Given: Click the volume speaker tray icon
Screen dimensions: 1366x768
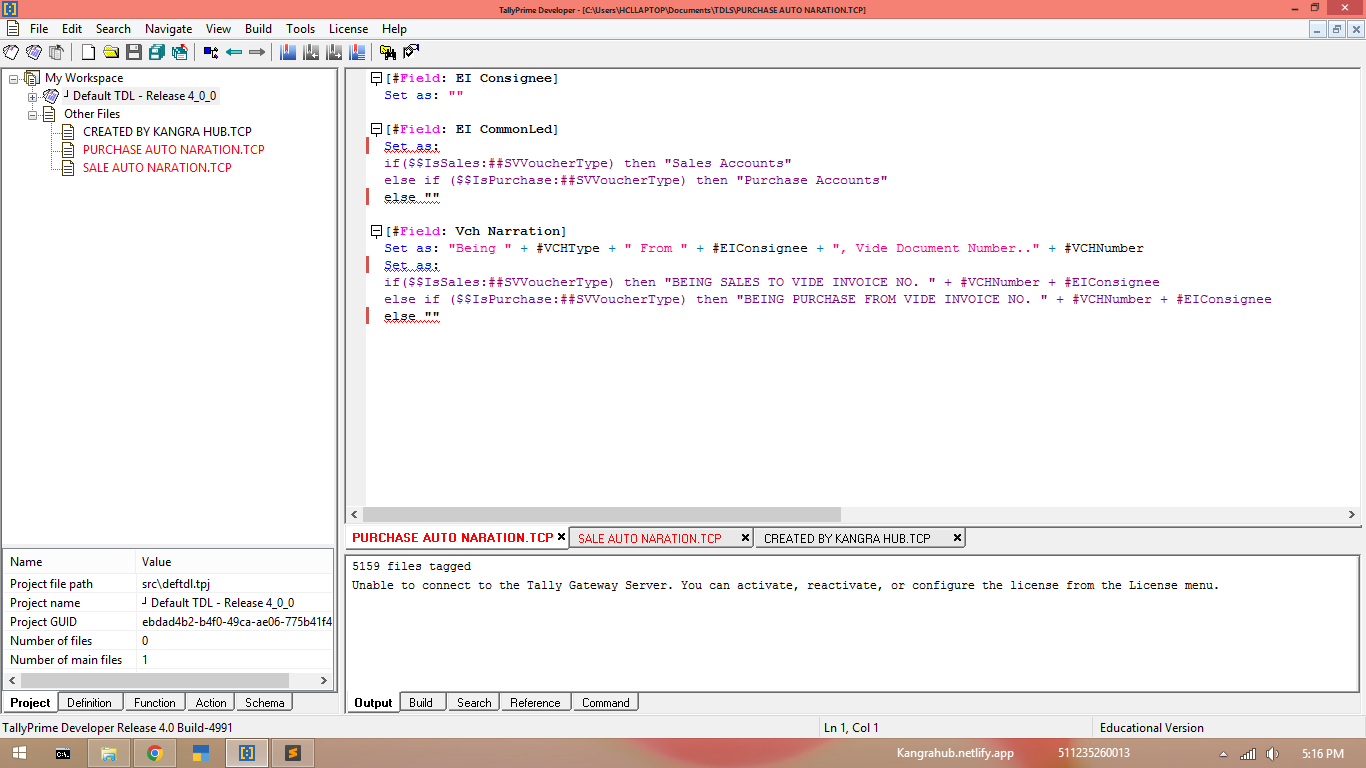Looking at the screenshot, I should tap(1272, 753).
